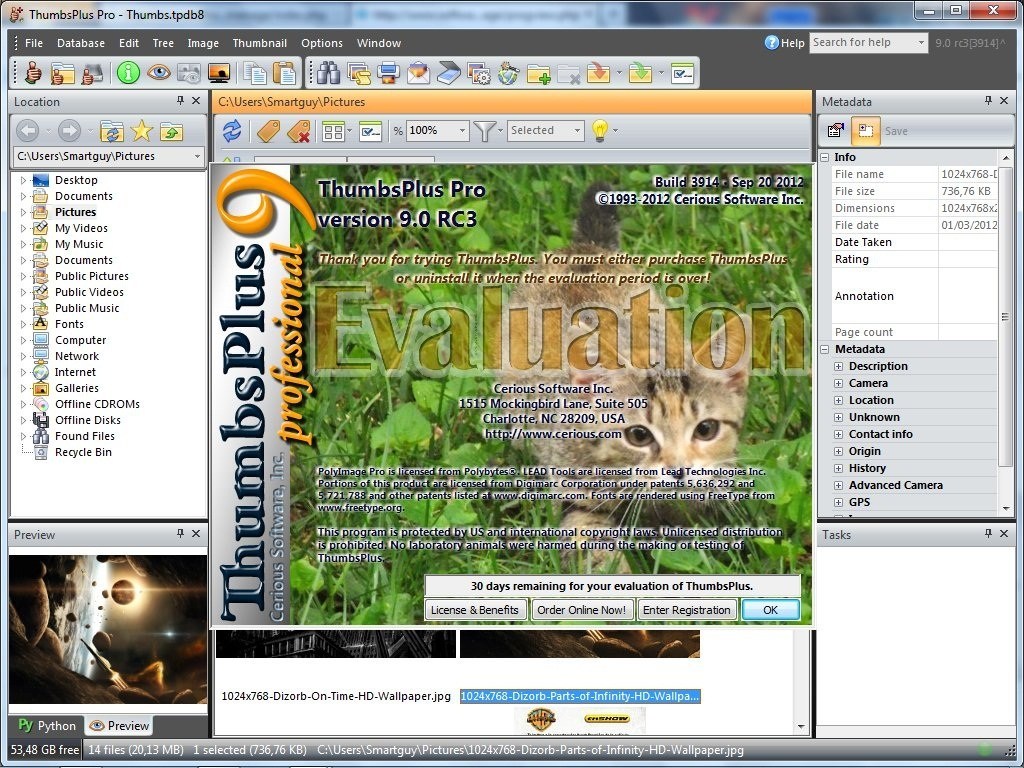Click the yellow star favorites icon
The width and height of the screenshot is (1024, 768).
click(142, 131)
